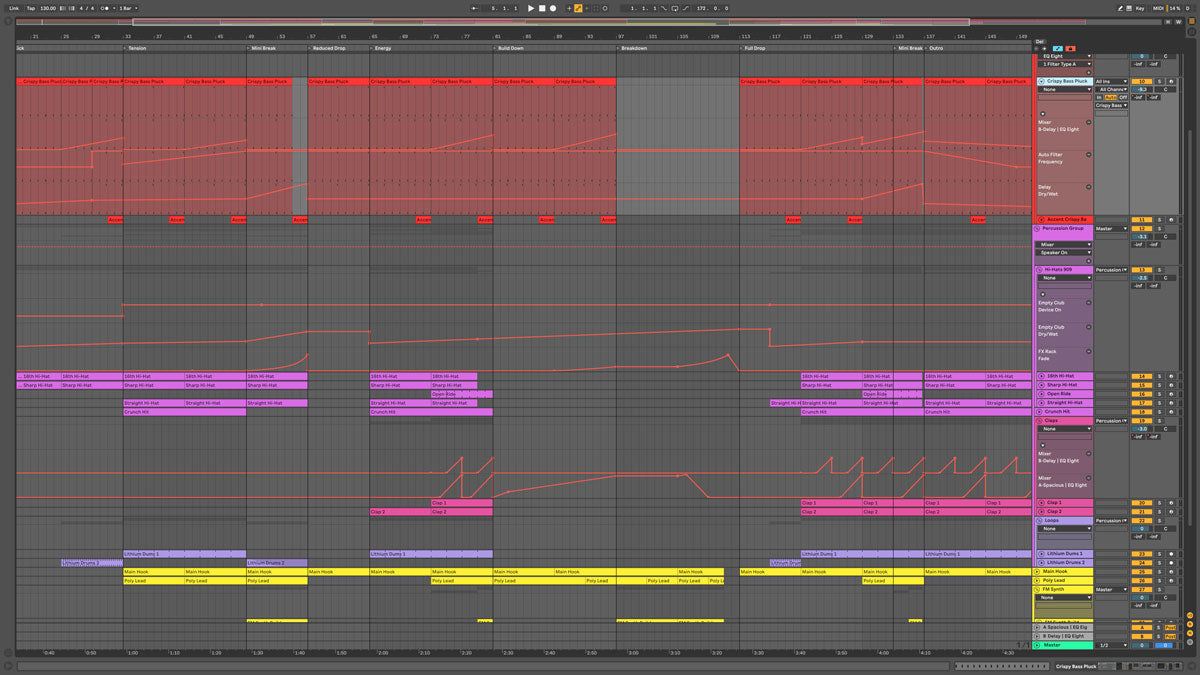Arm the Lithium Drums 1 track
The height and width of the screenshot is (675, 1200).
(x=1172, y=554)
